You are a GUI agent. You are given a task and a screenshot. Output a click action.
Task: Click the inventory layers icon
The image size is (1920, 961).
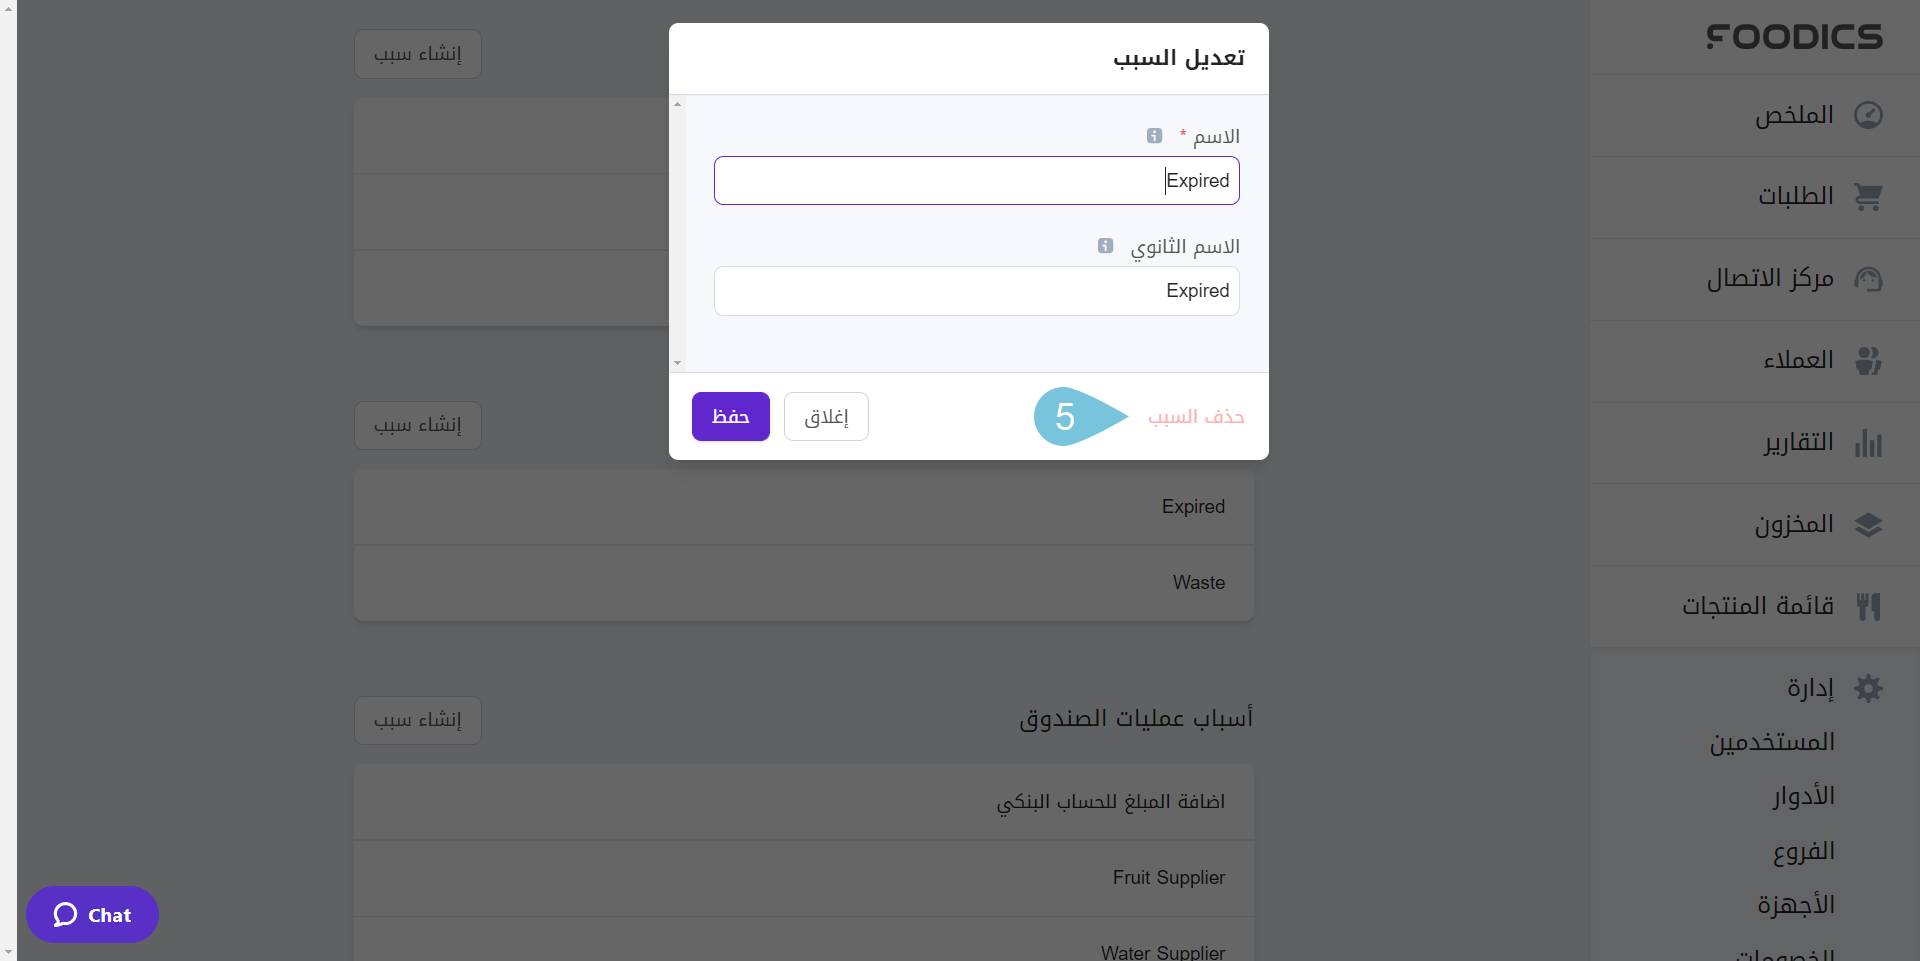click(1868, 525)
